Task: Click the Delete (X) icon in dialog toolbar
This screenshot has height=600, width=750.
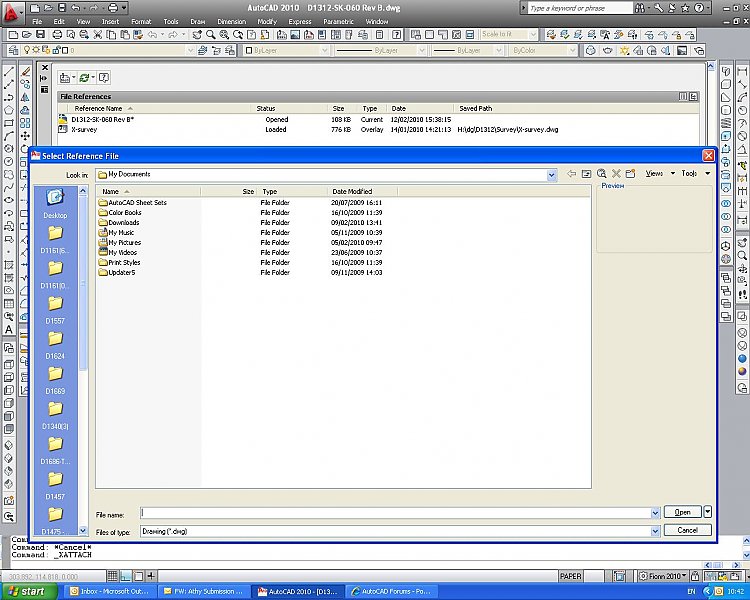Action: point(616,174)
